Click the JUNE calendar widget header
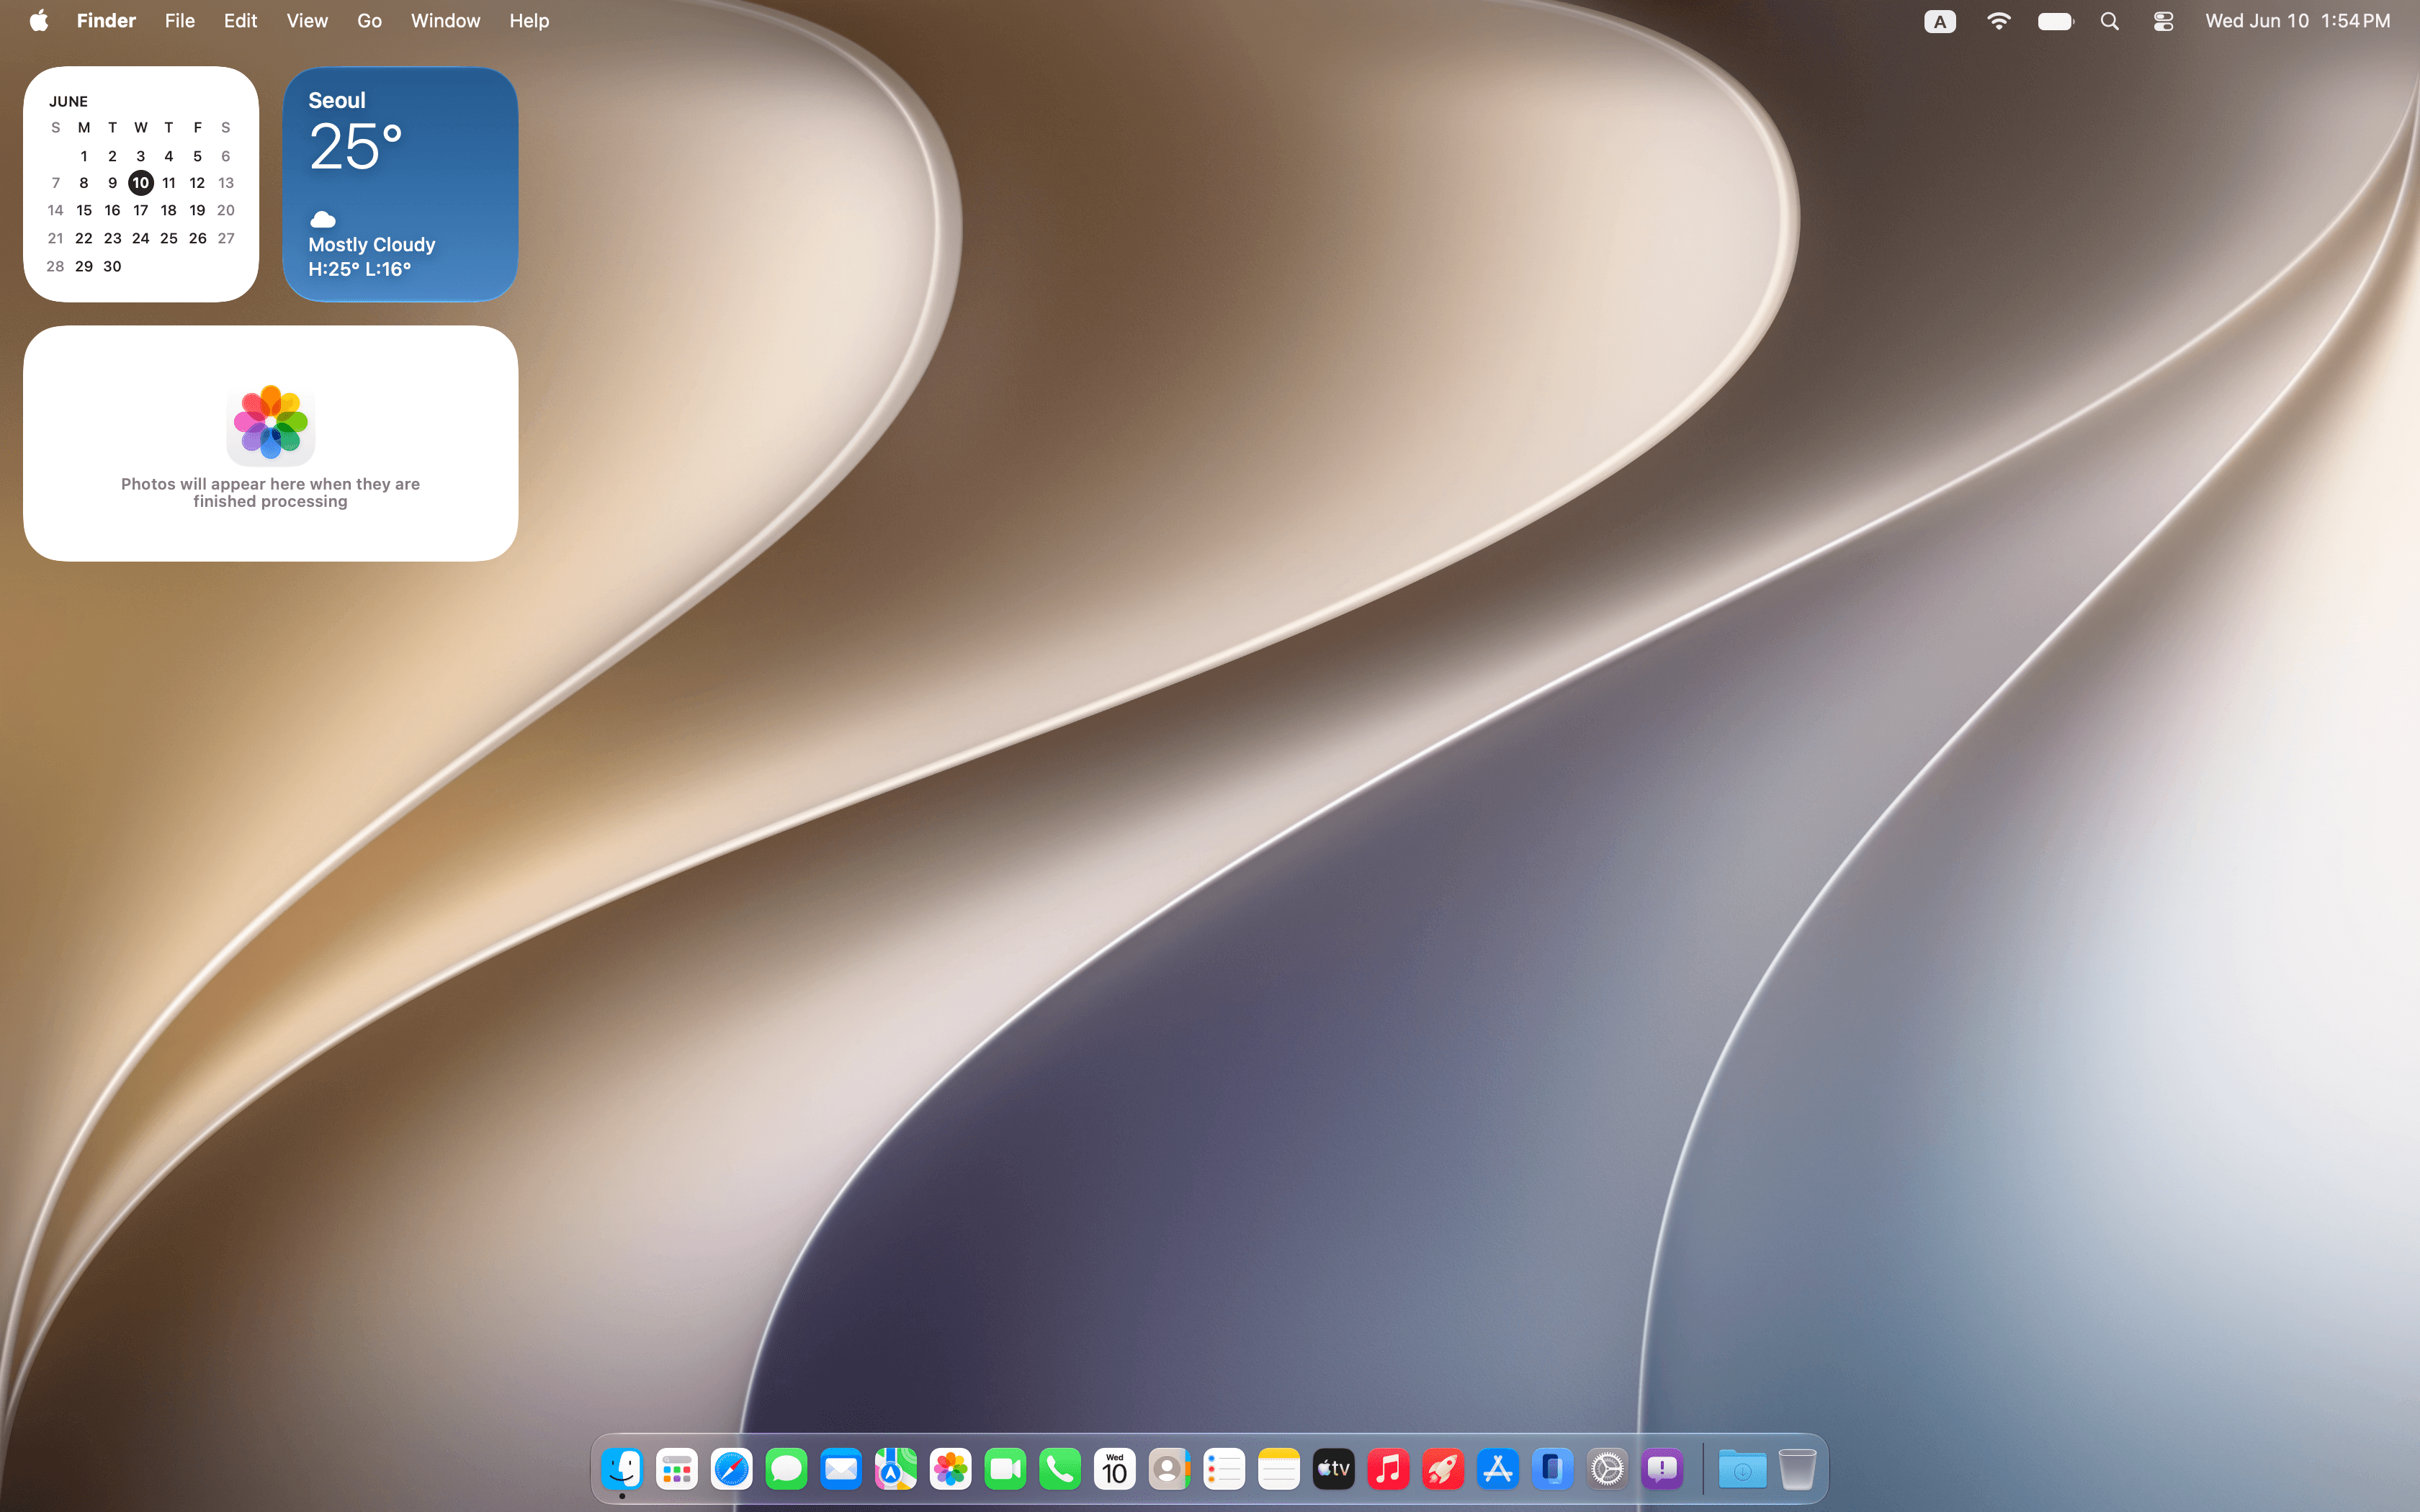The width and height of the screenshot is (2420, 1512). (68, 101)
